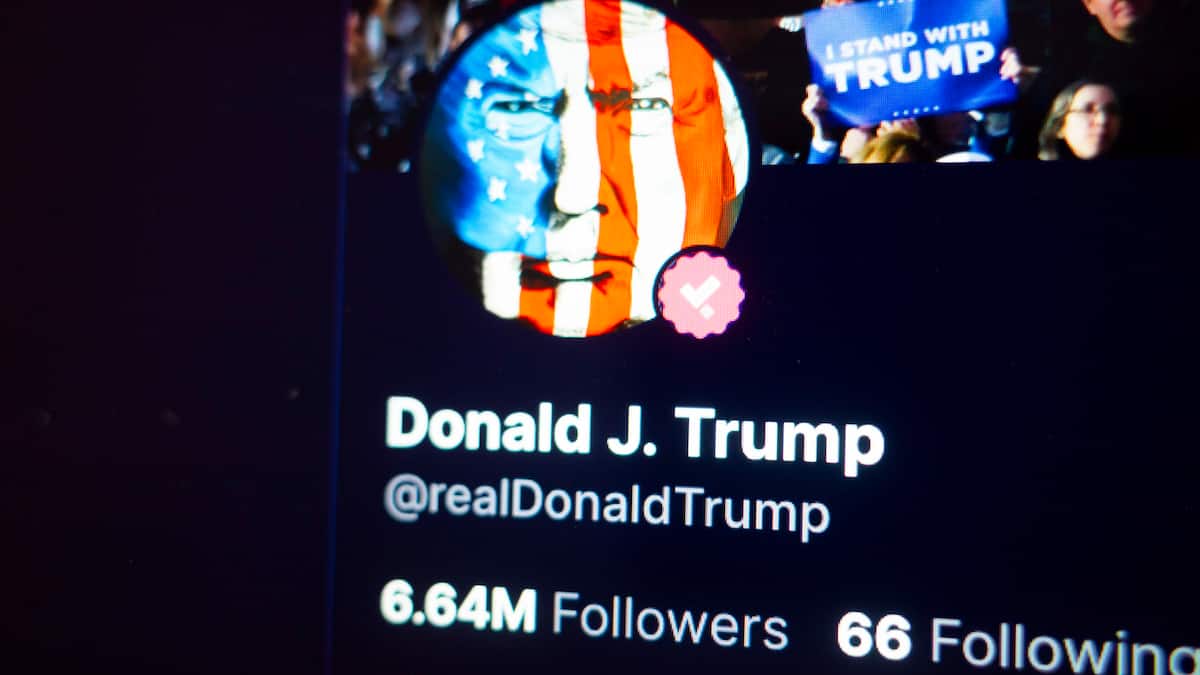The width and height of the screenshot is (1200, 675).
Task: Click the pink verified checkmark badge
Action: click(700, 292)
